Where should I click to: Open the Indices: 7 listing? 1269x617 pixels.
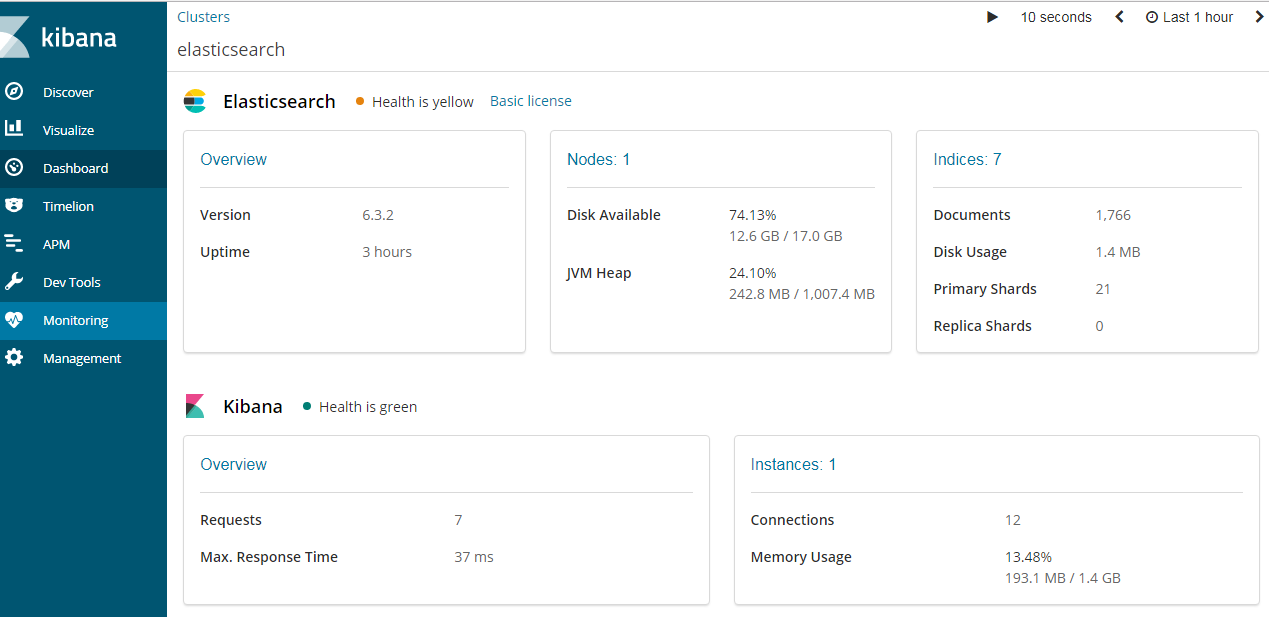[967, 159]
